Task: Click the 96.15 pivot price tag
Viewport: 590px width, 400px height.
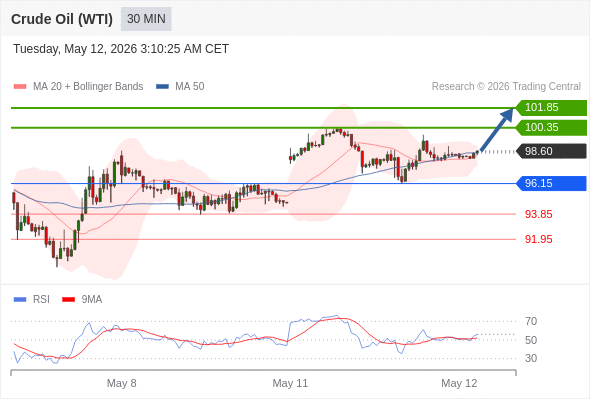Action: pyautogui.click(x=551, y=183)
